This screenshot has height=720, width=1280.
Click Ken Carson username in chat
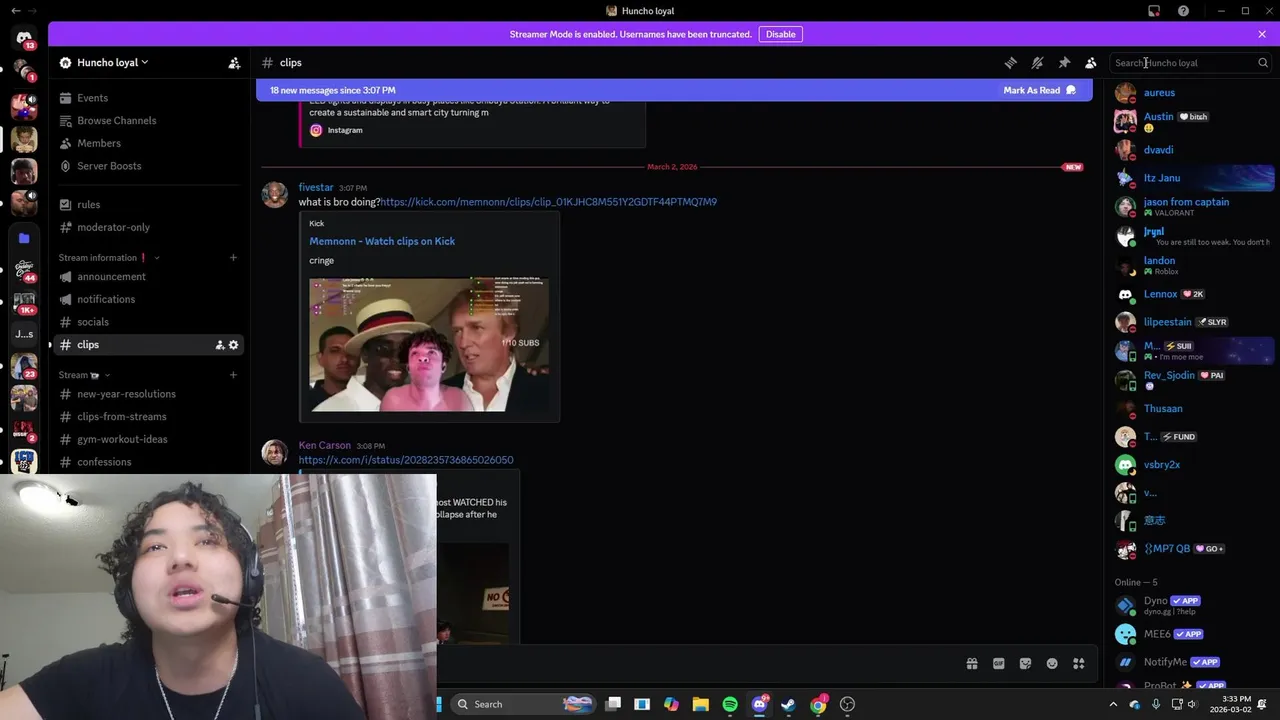coord(325,445)
